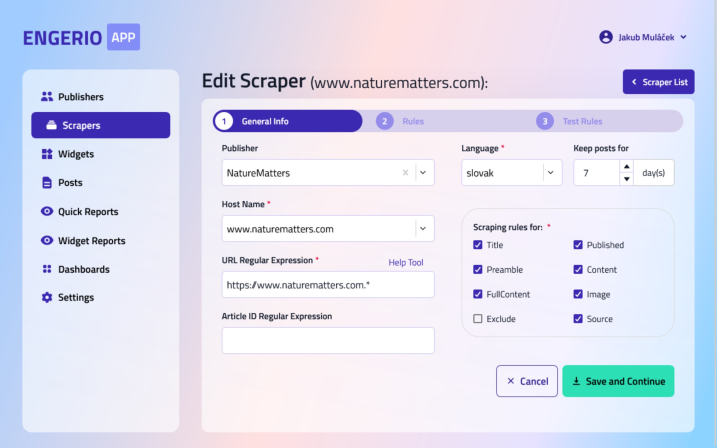
Task: Increase Keep posts for days with up arrow
Action: [626, 166]
